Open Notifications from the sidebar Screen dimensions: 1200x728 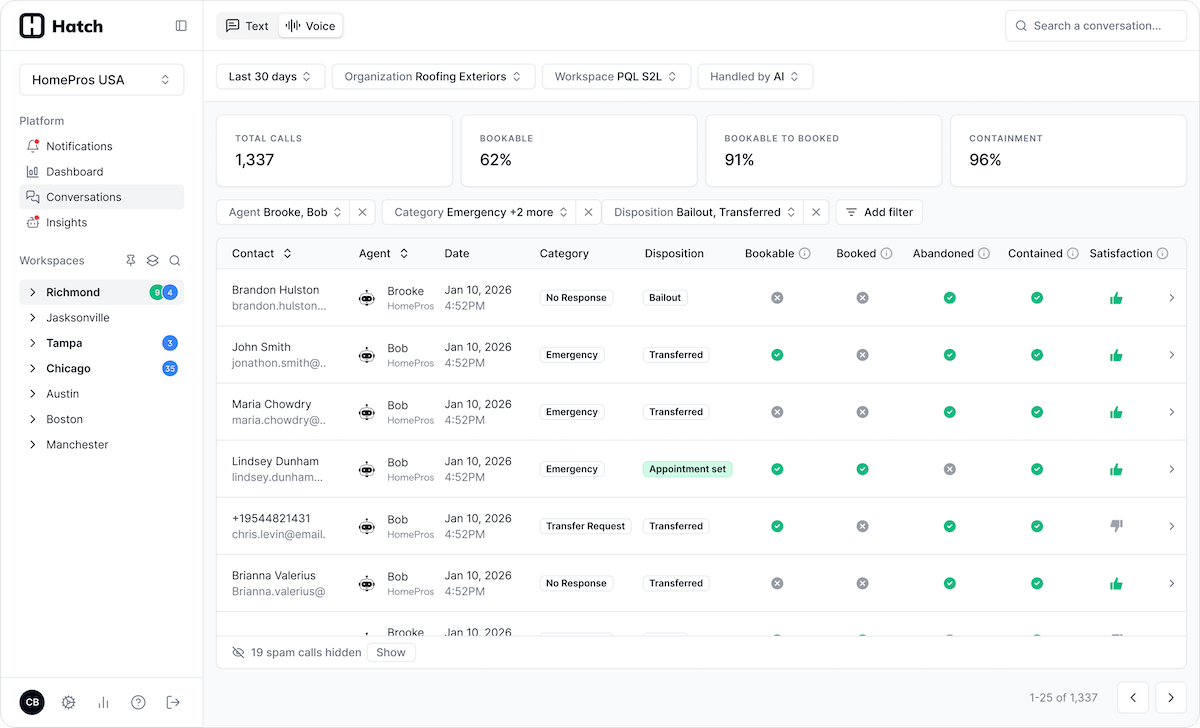[x=79, y=146]
